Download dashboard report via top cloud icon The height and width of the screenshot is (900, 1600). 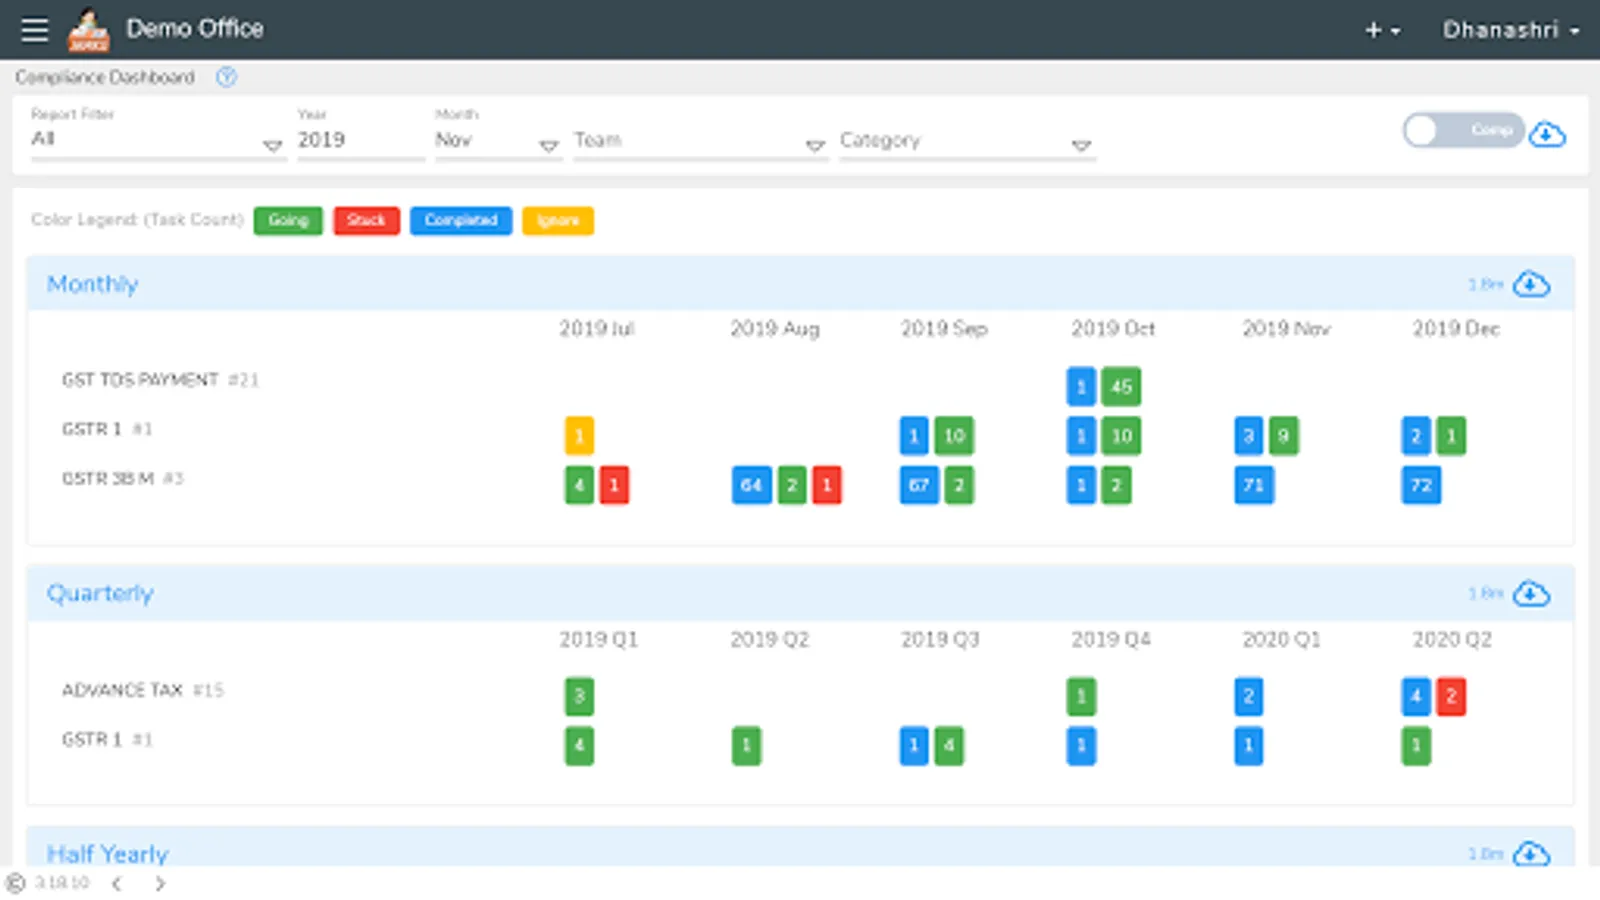1547,133
